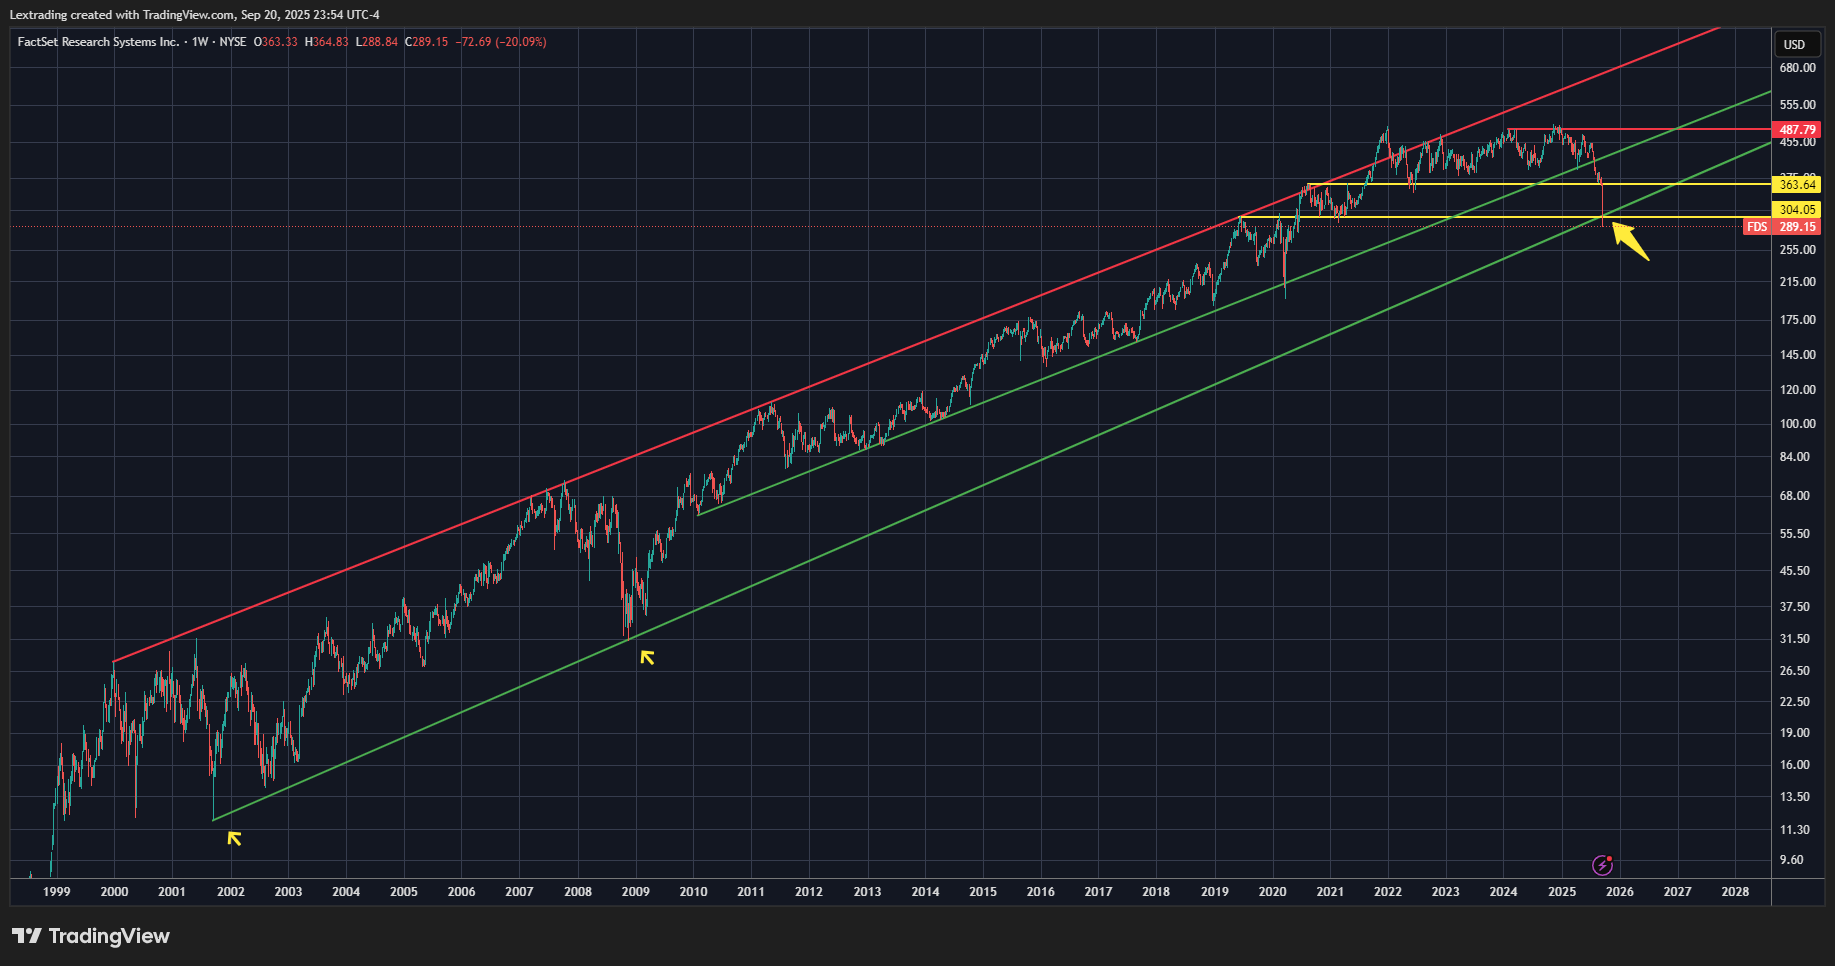Click the 2012 year label on time axis

tap(809, 892)
